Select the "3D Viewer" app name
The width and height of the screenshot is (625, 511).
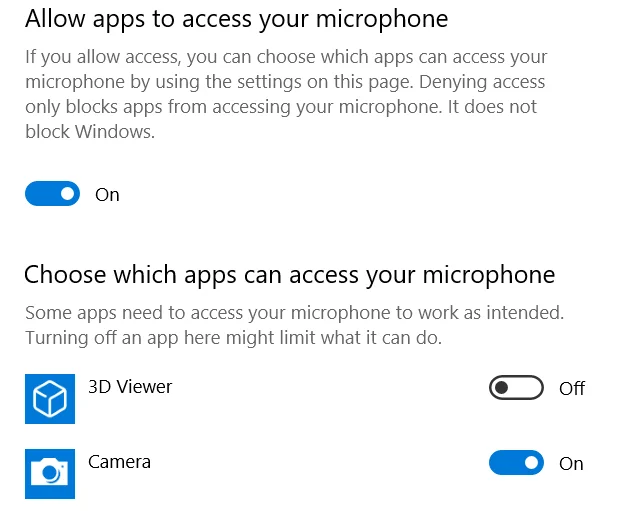tap(130, 387)
